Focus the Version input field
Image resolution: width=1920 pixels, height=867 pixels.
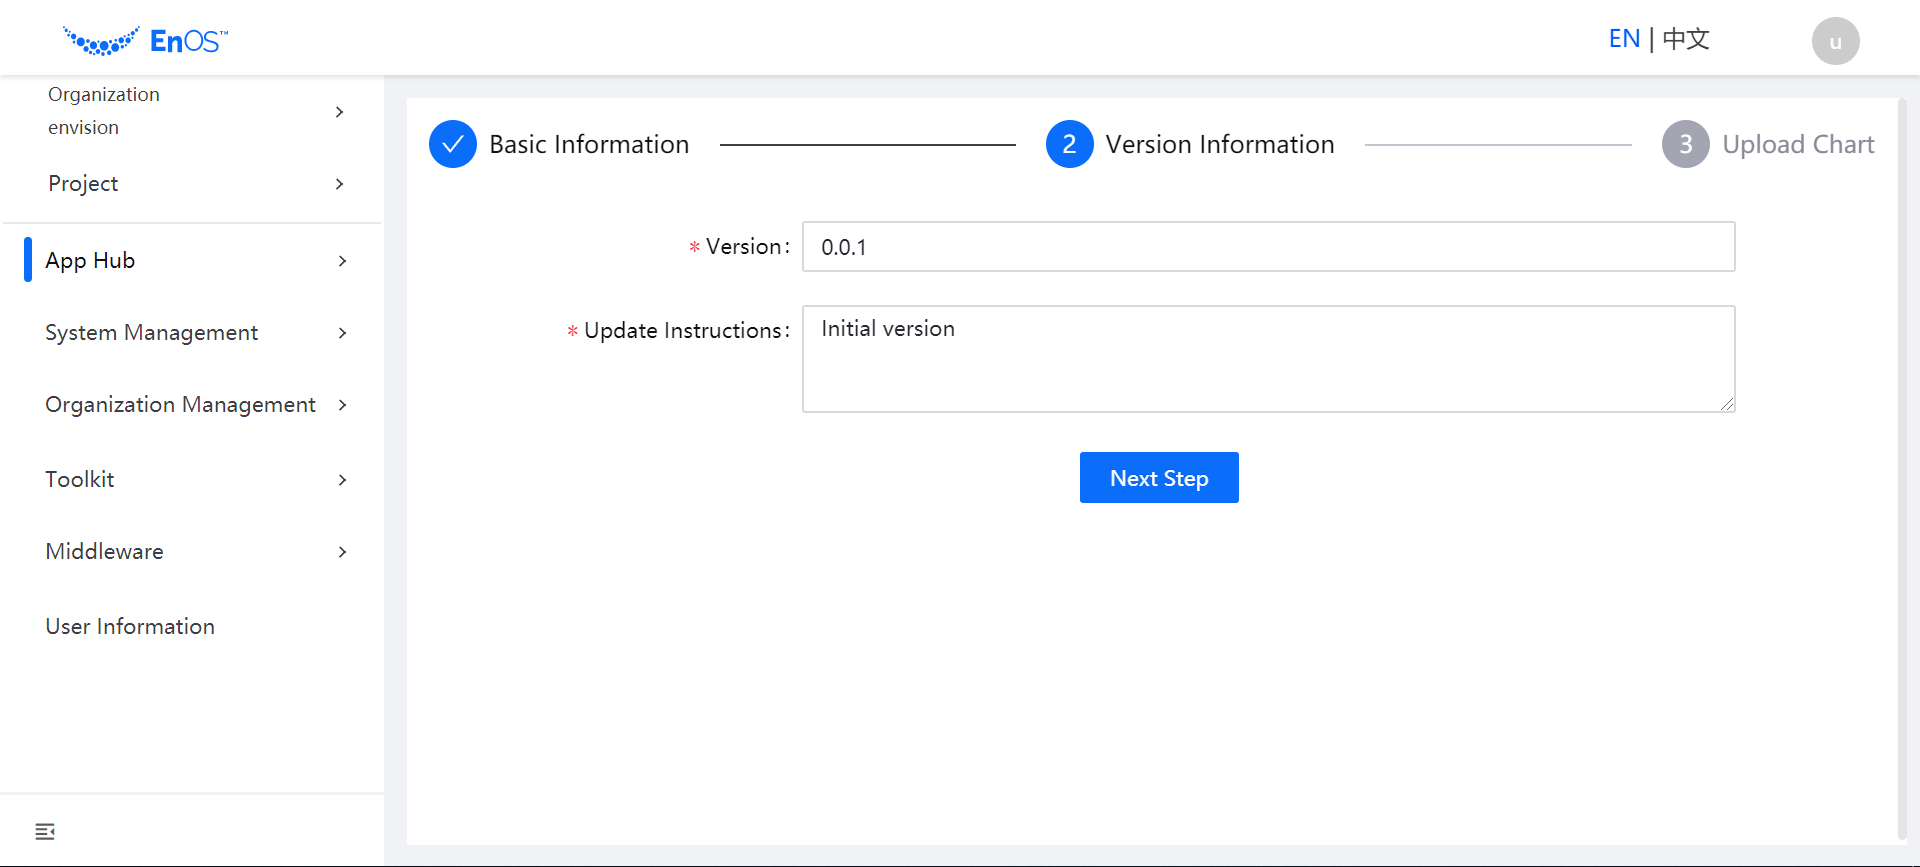(1268, 247)
